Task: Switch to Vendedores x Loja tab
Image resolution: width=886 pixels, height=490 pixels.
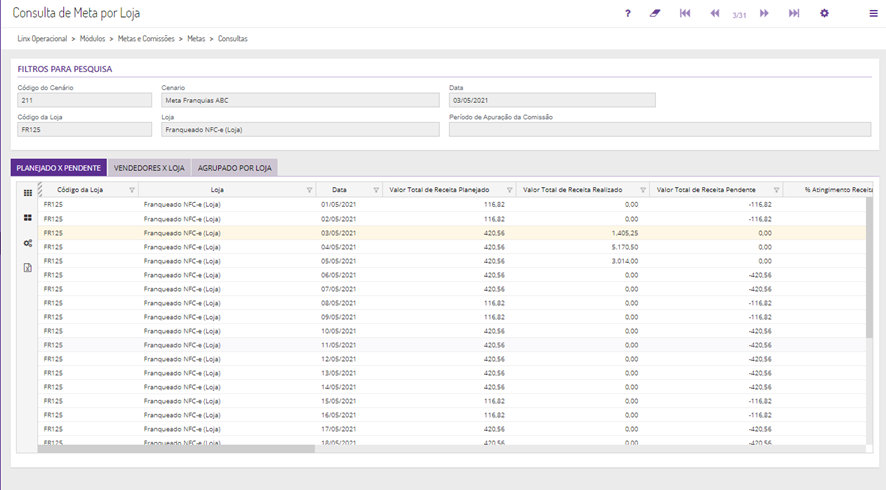Action: 150,168
